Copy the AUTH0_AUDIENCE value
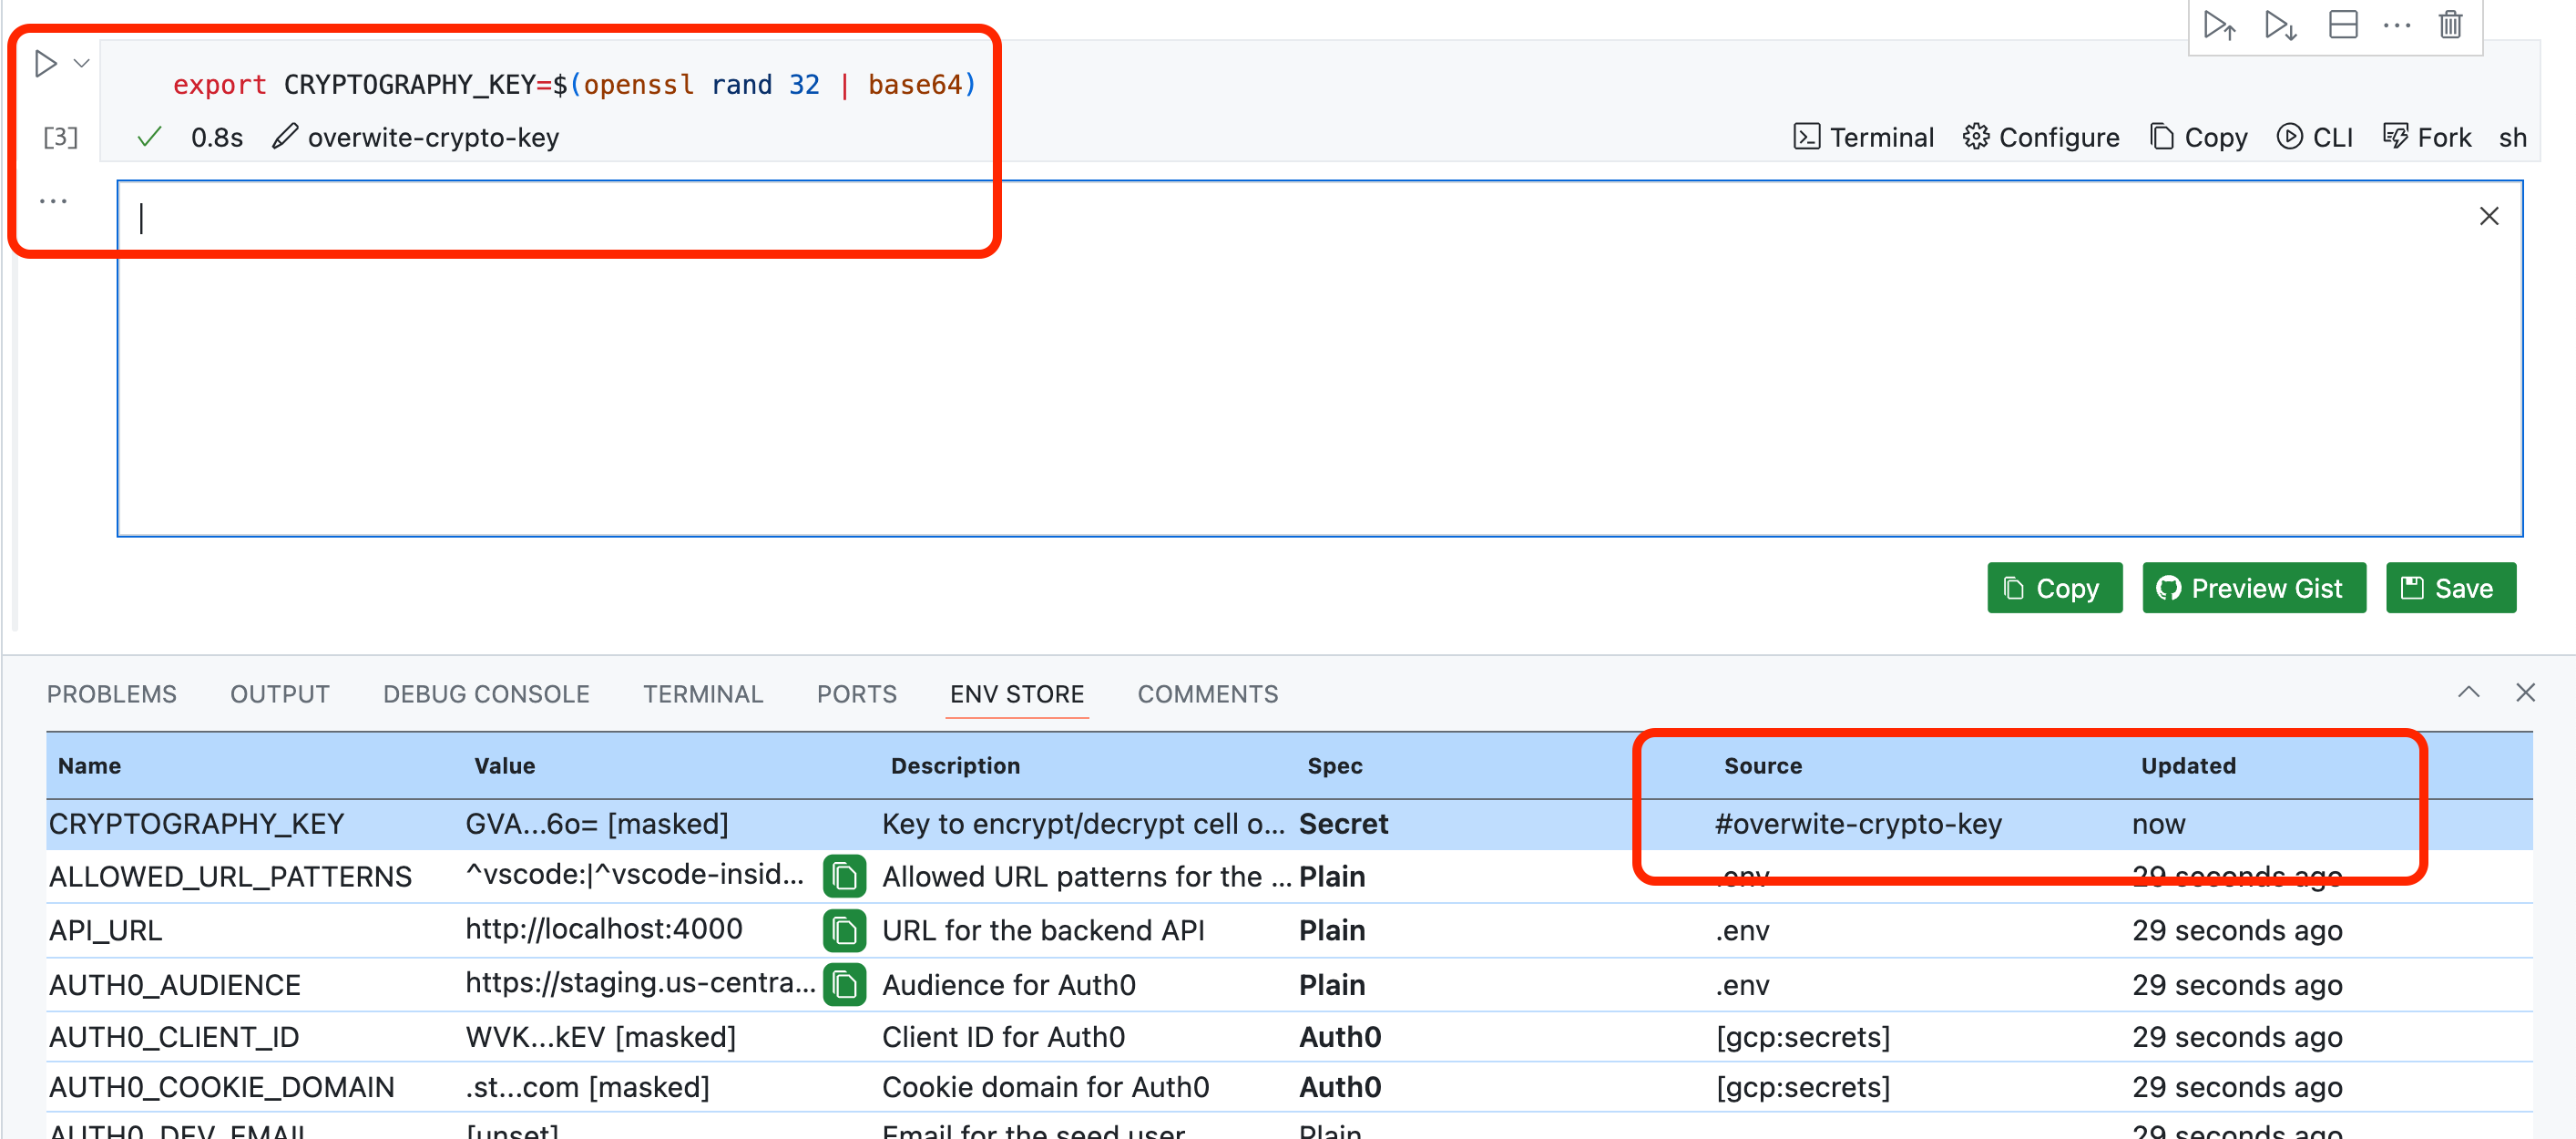The height and width of the screenshot is (1139, 2576). (845, 985)
